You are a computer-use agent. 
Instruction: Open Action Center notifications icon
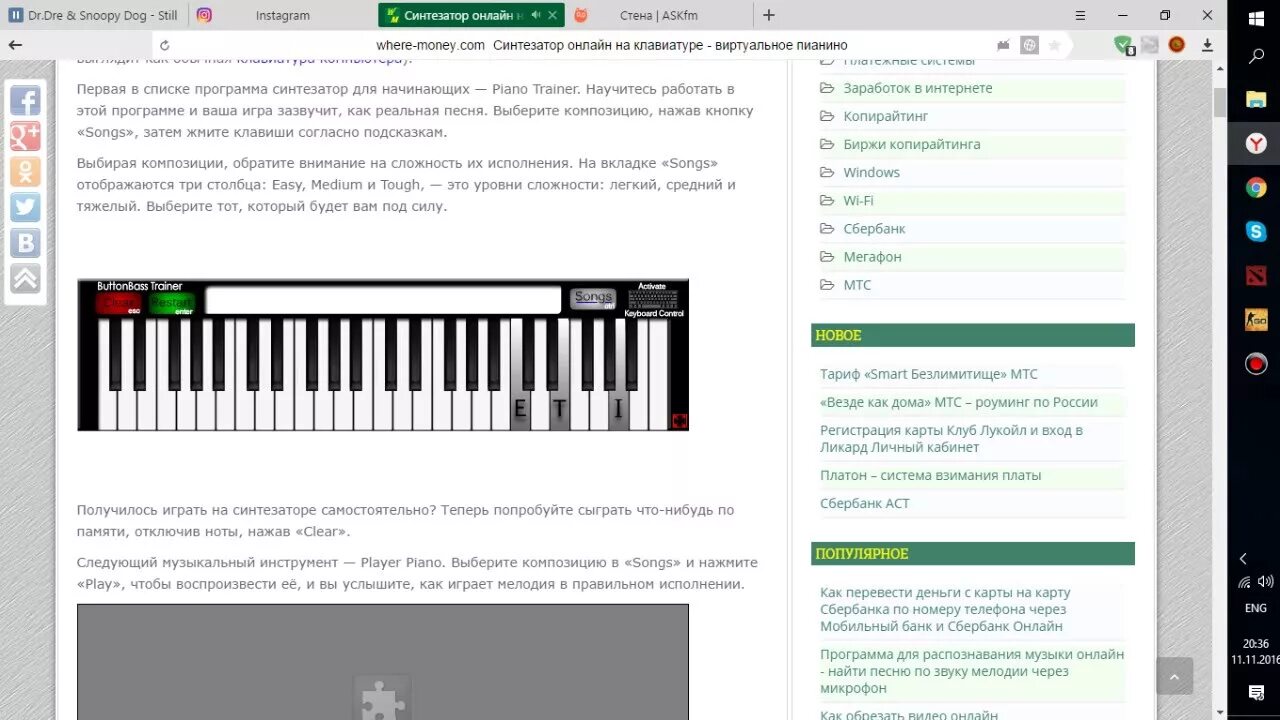click(1256, 692)
